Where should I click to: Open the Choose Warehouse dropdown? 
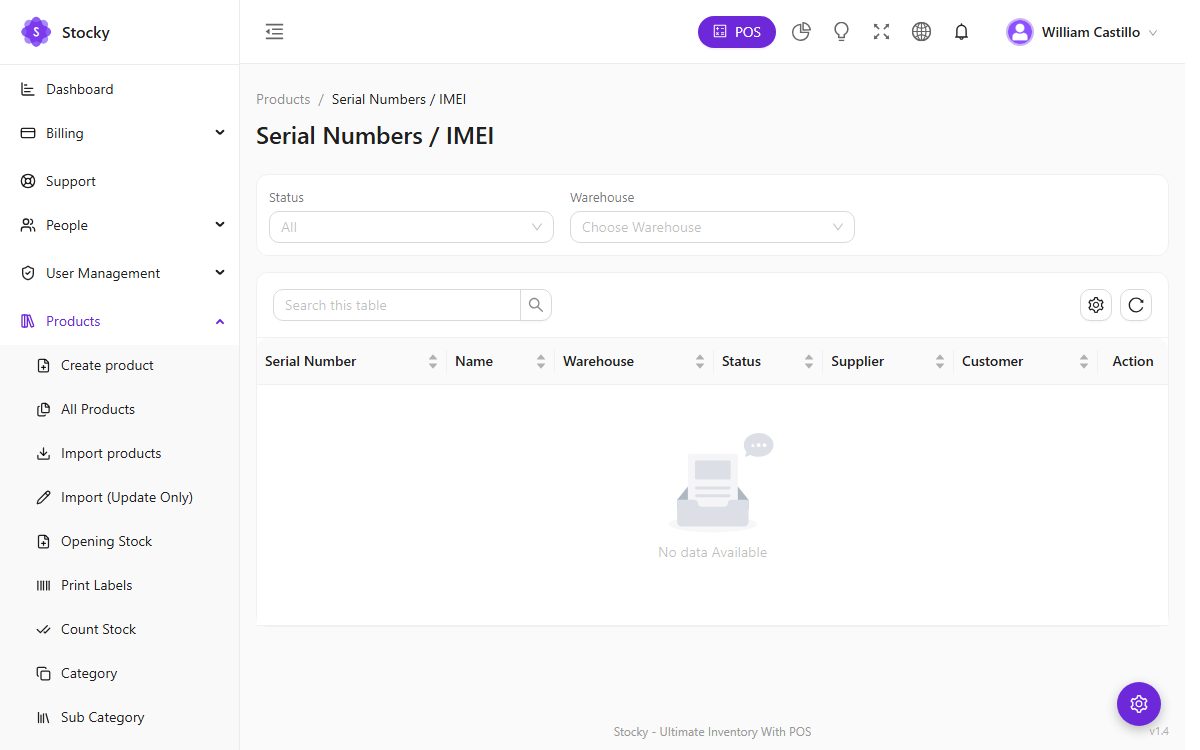tap(712, 227)
